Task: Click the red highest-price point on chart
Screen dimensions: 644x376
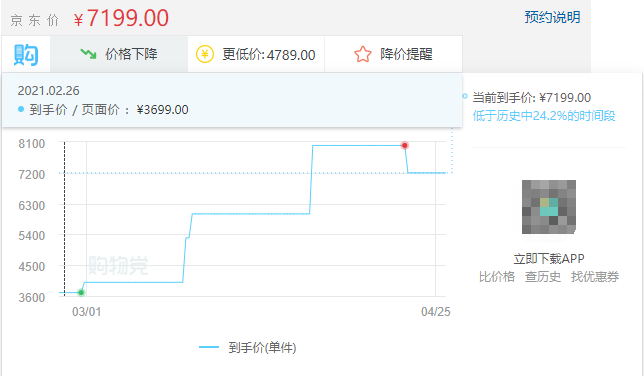Action: pos(405,145)
